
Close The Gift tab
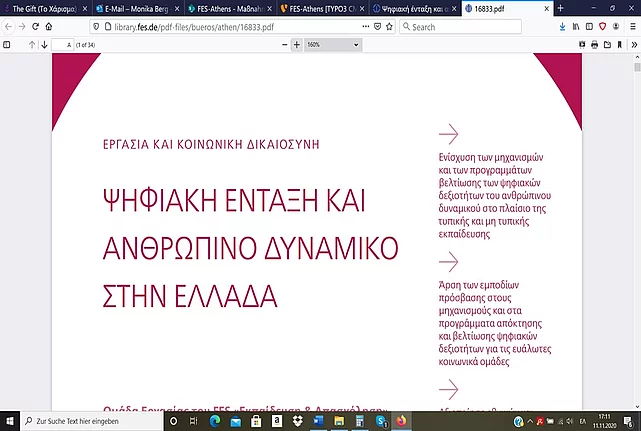point(85,9)
